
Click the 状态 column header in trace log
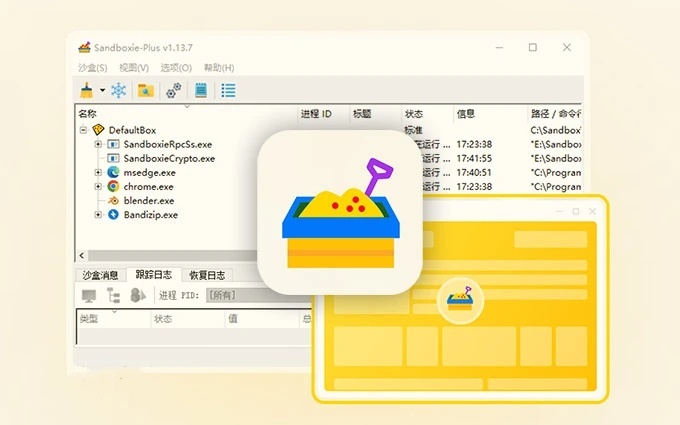(x=187, y=319)
